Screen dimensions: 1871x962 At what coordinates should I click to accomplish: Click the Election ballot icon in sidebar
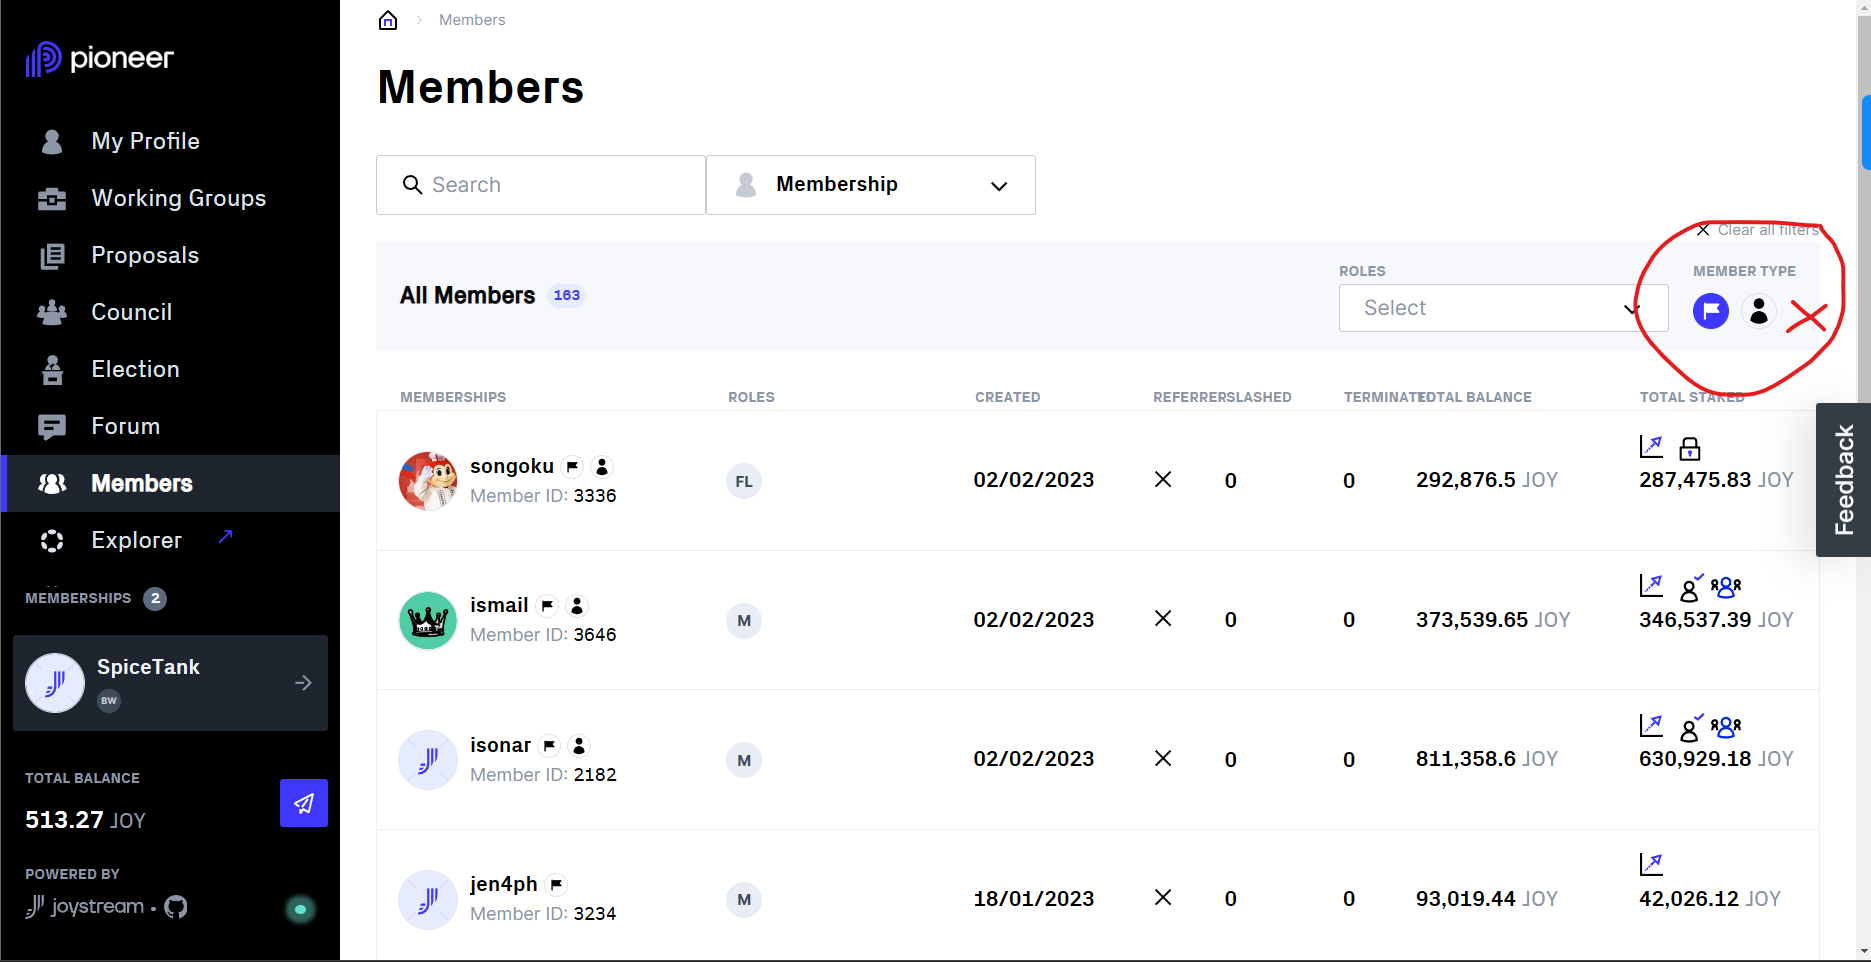pos(51,369)
